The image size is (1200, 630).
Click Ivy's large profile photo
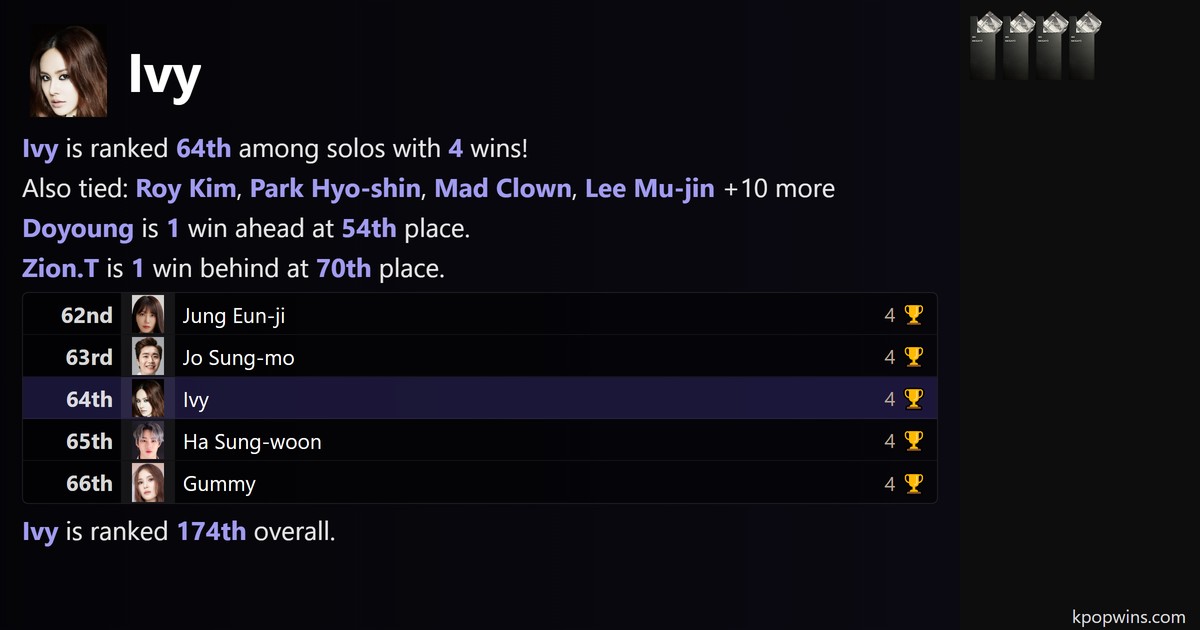(x=68, y=72)
